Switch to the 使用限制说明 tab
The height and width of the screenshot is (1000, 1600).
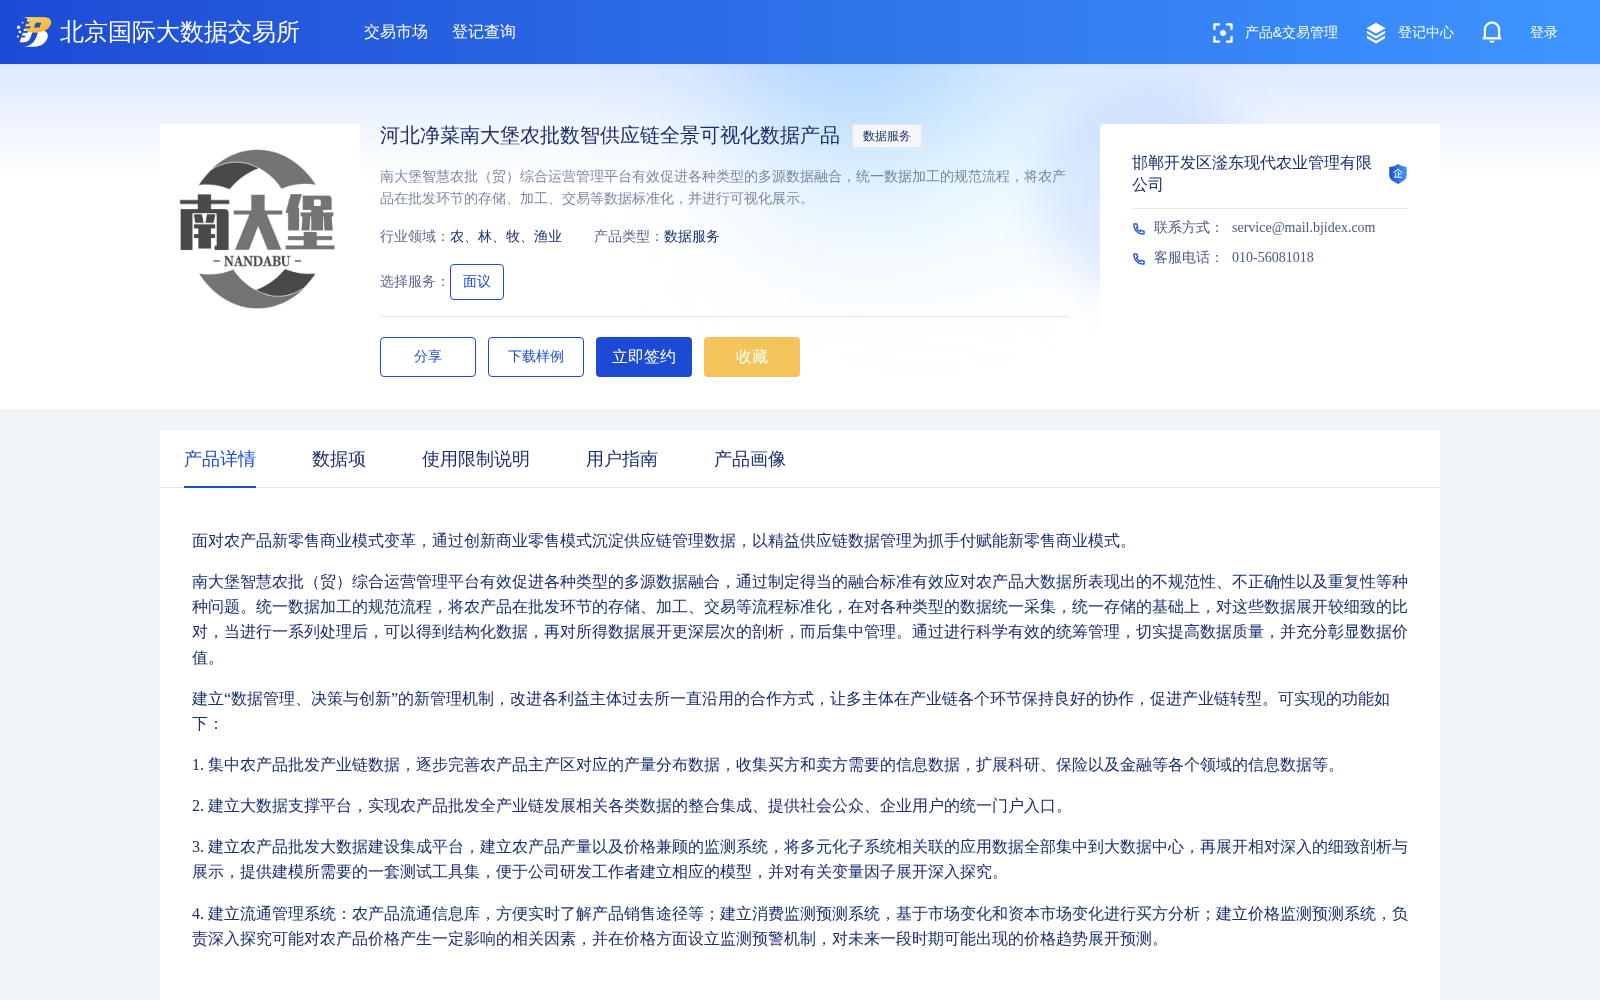[x=476, y=459]
